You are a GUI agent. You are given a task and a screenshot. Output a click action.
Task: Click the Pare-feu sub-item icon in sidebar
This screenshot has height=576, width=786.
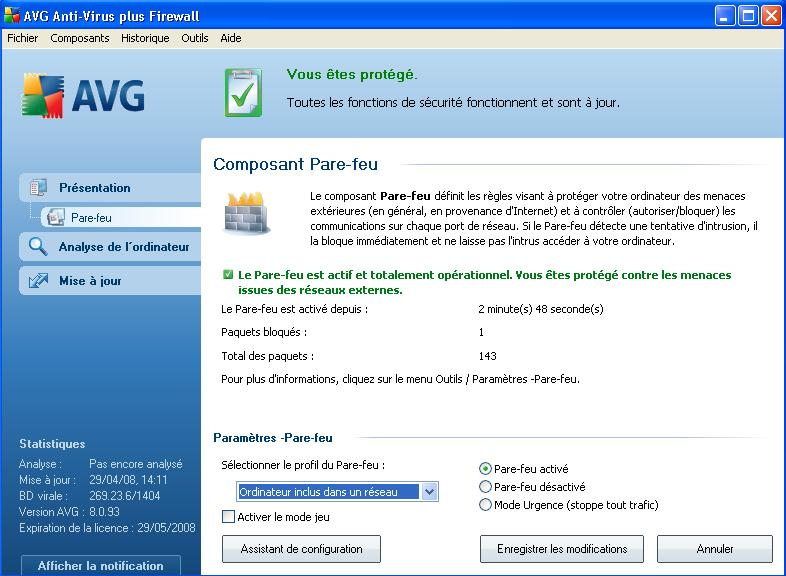56,216
